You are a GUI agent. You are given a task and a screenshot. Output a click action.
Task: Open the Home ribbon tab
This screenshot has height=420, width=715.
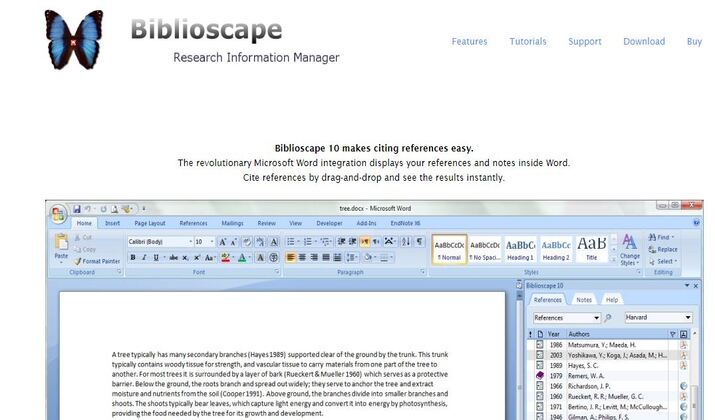click(84, 223)
